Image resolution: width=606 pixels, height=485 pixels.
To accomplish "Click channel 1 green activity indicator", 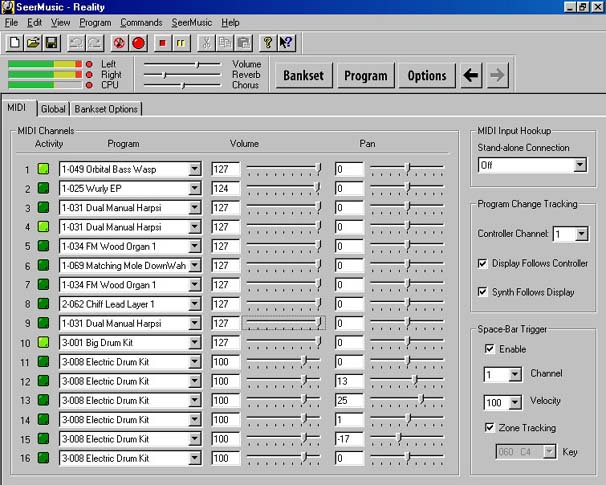I will (43, 169).
